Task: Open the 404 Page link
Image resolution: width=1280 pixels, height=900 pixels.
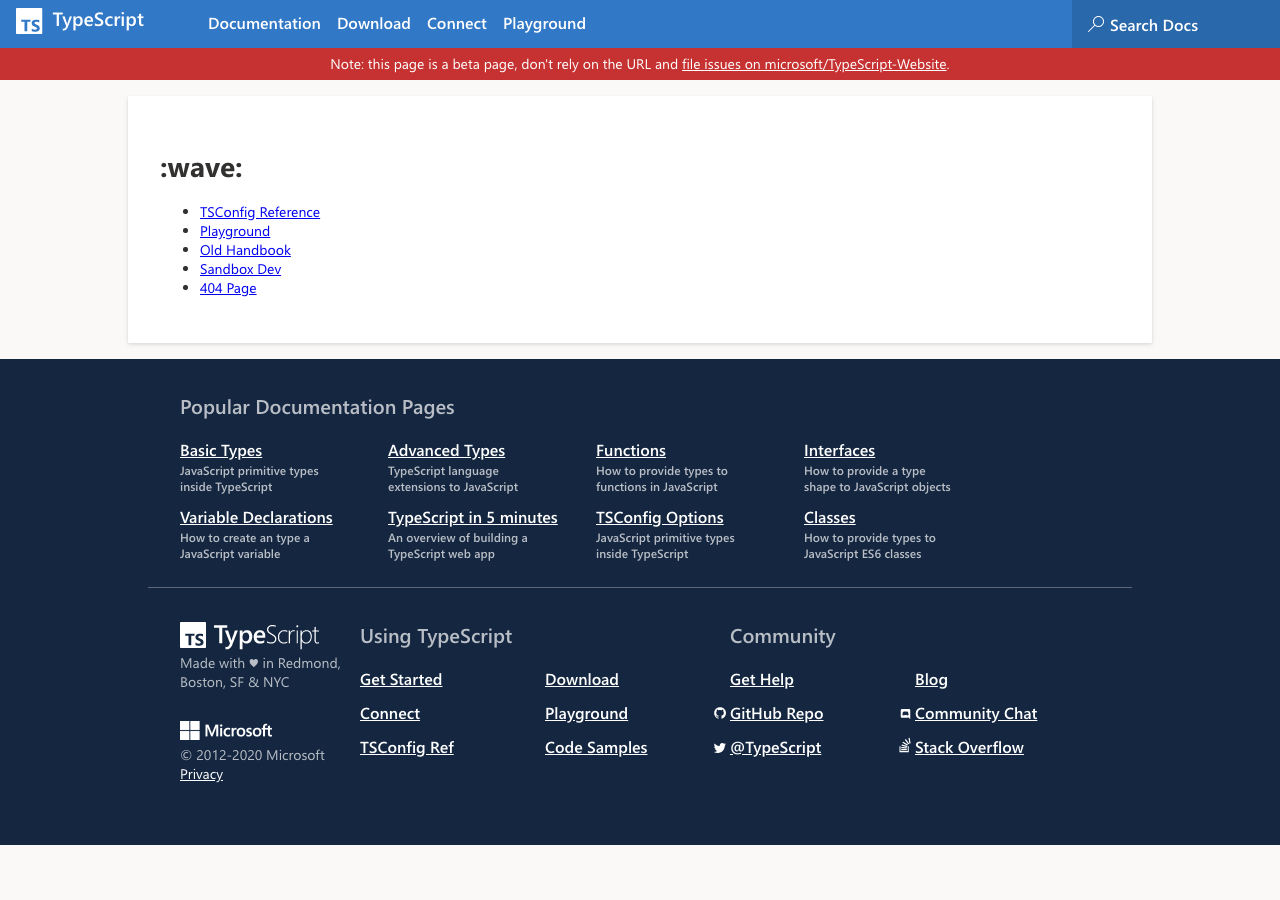Action: click(228, 288)
